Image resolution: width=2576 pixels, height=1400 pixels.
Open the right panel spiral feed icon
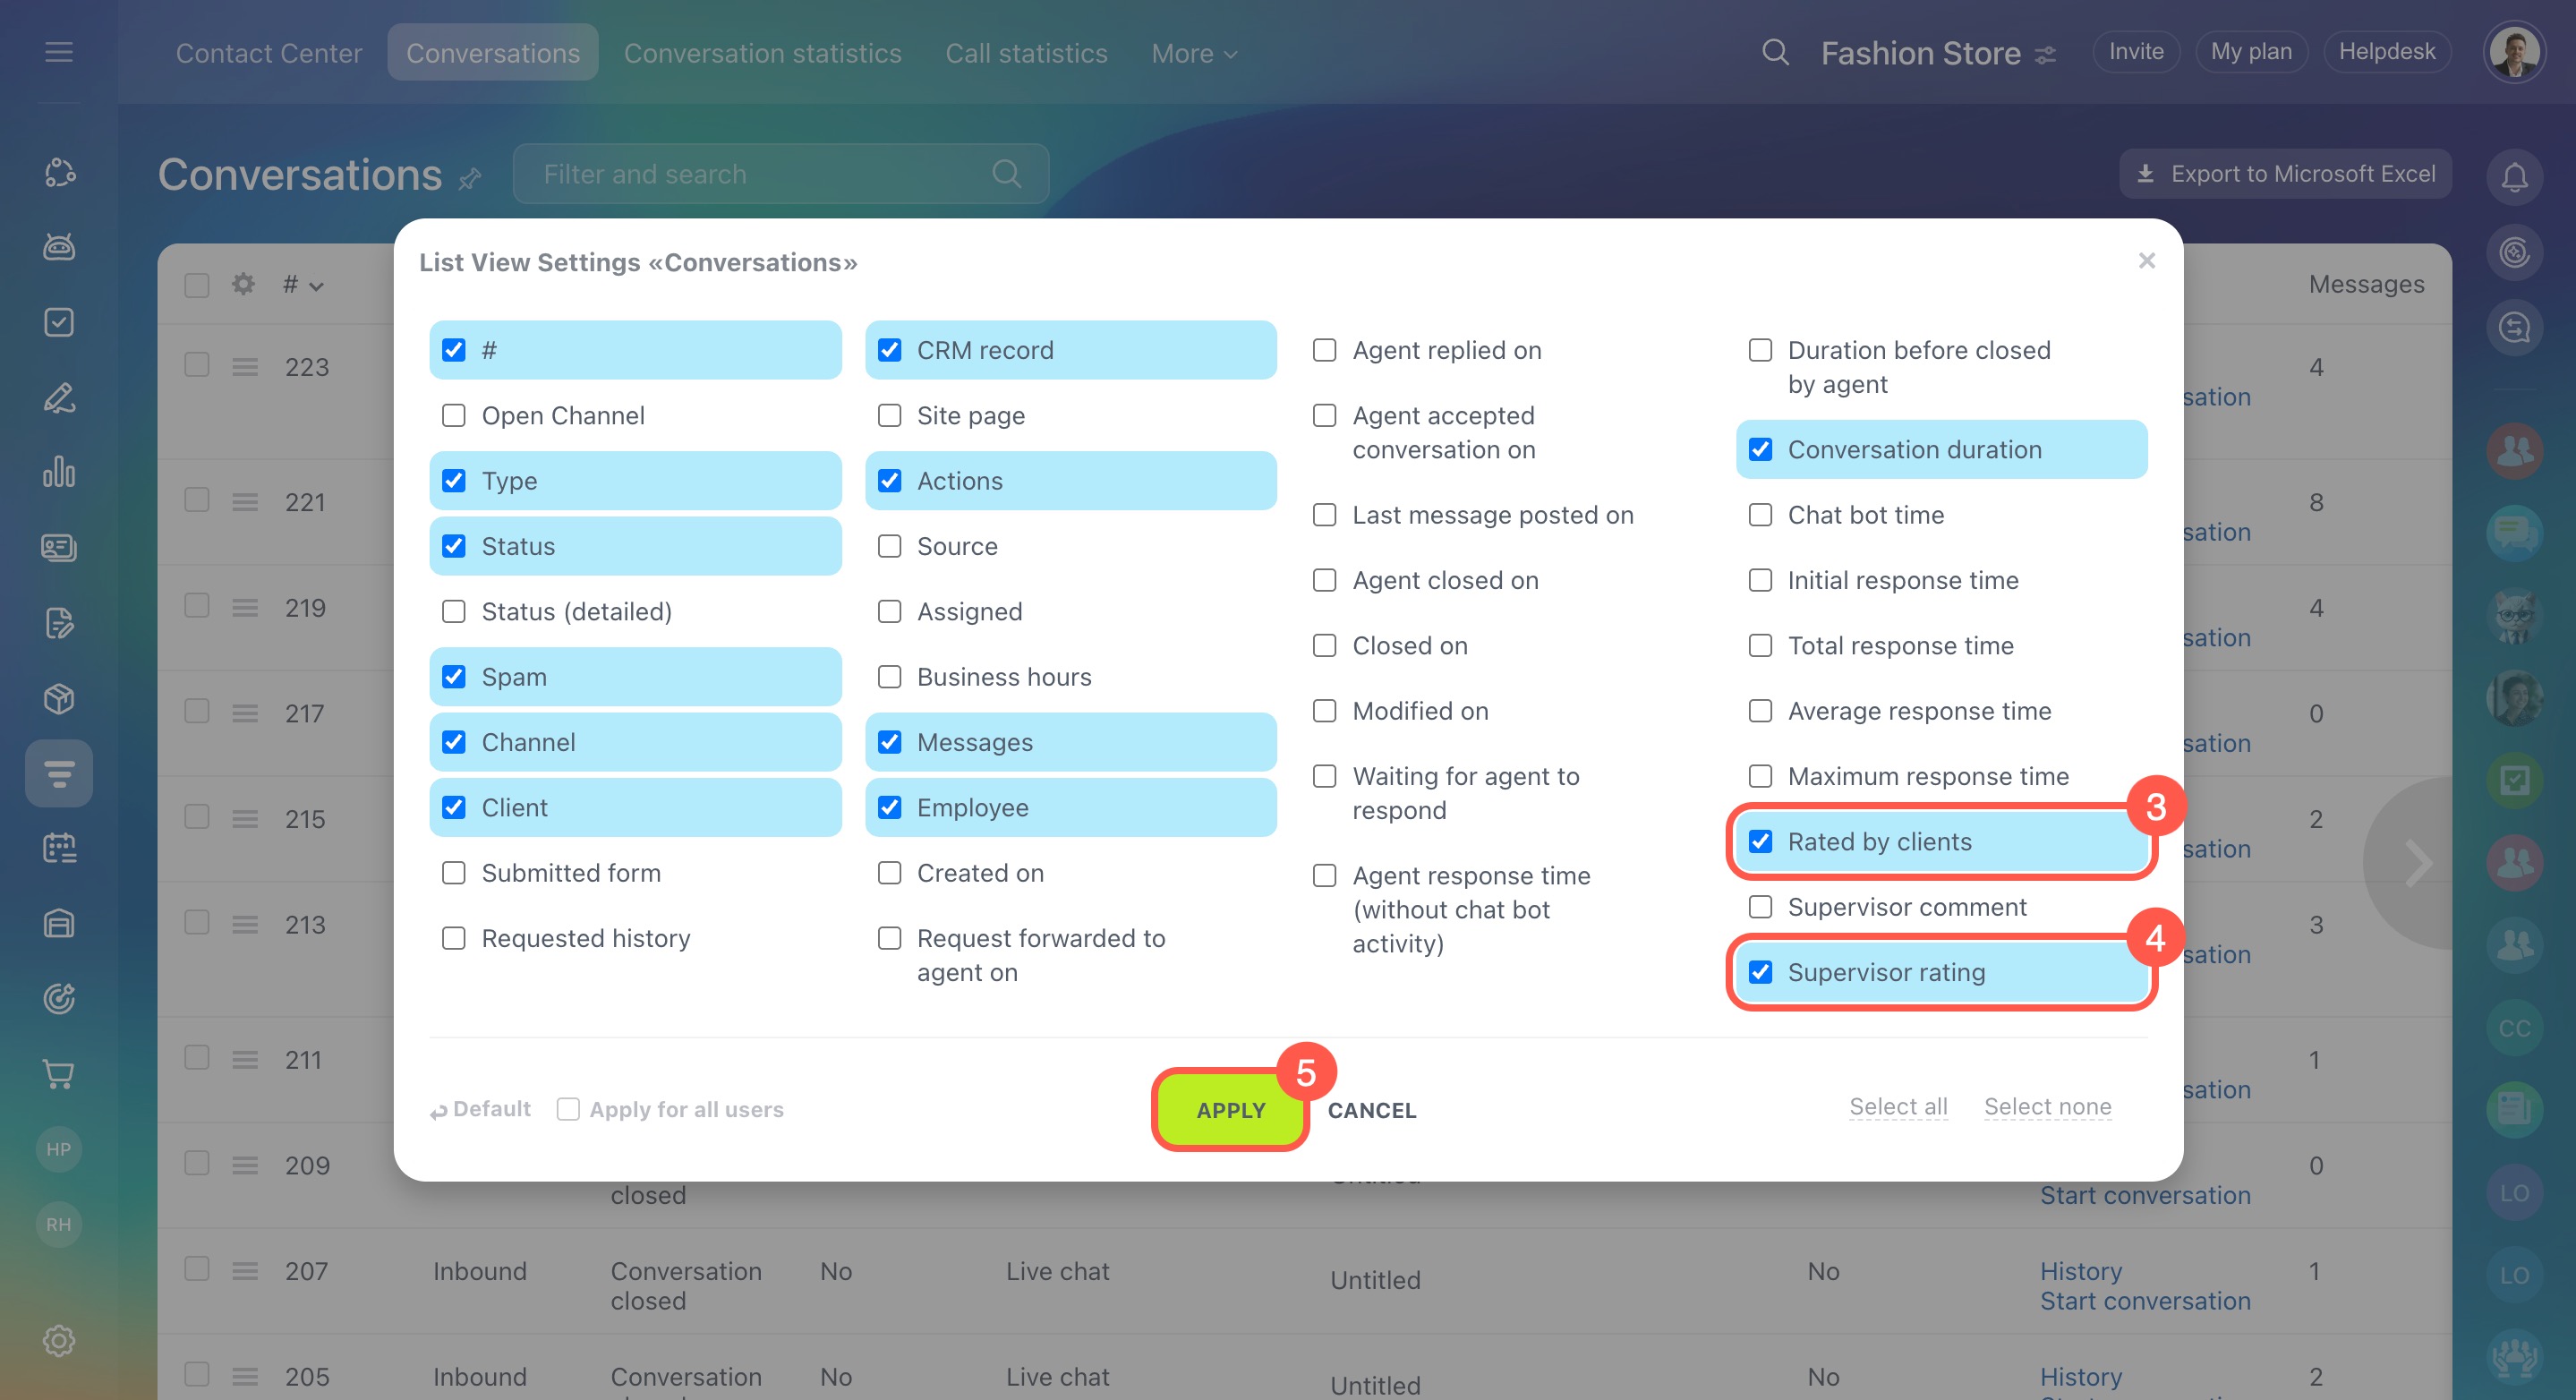[x=2514, y=252]
